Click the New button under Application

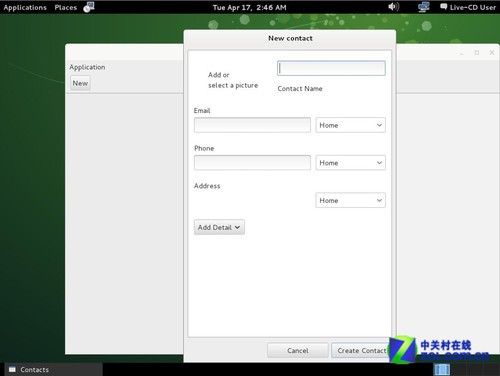(80, 83)
